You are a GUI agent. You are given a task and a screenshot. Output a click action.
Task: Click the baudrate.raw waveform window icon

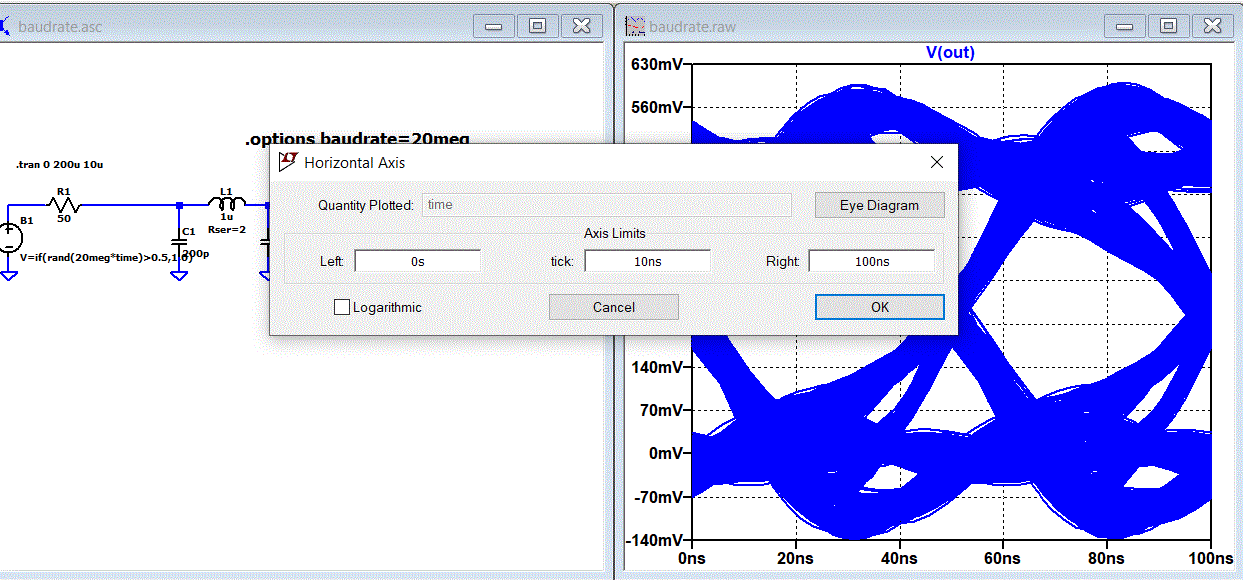point(635,26)
